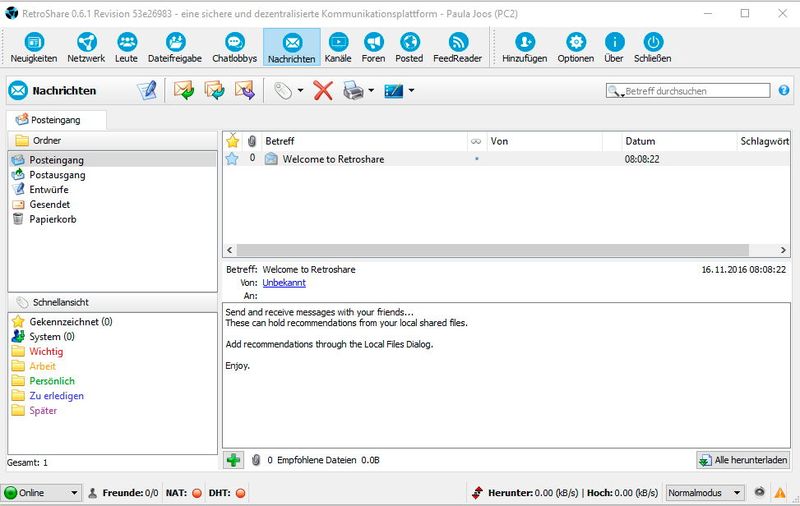Delete message with the red X
This screenshot has height=506, width=800.
click(323, 91)
